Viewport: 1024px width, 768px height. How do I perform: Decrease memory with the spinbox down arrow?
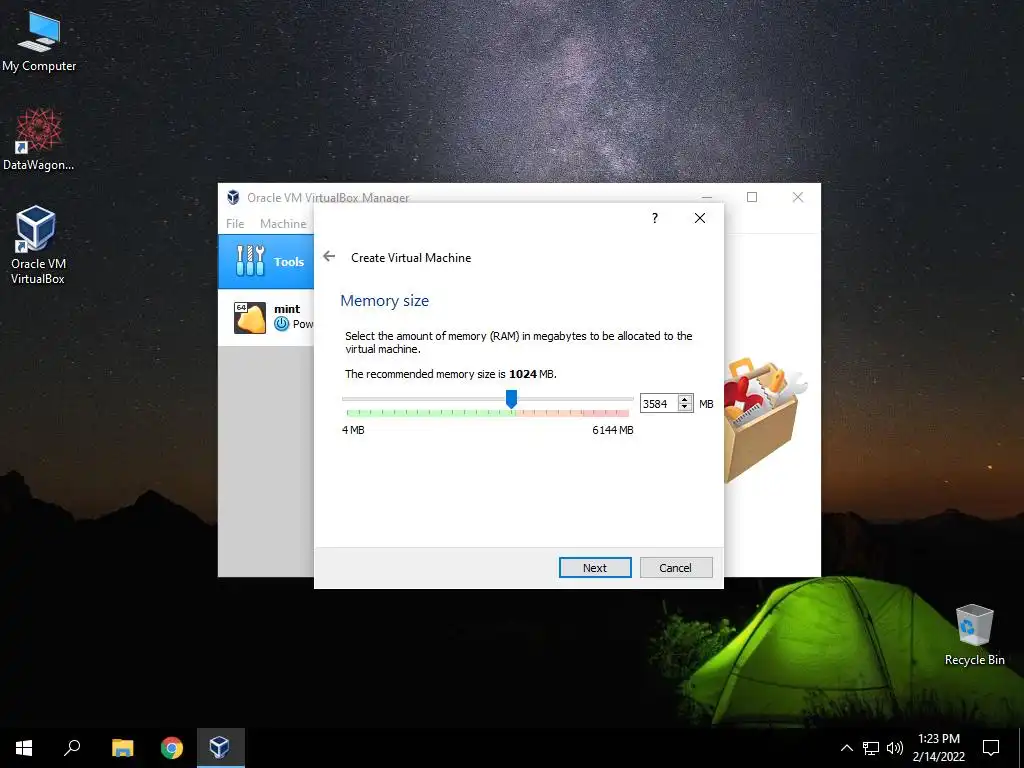pyautogui.click(x=684, y=408)
